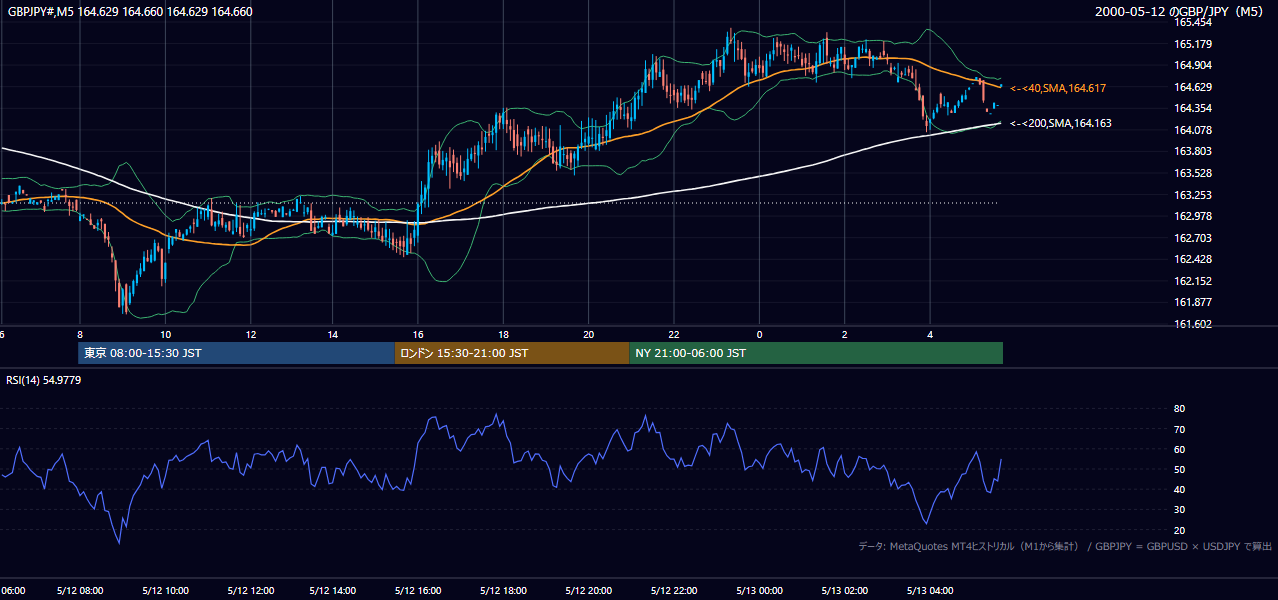Viewport: 1278px width, 600px height.
Task: Click the MetaQuotes MT4 data source note
Action: click(x=1065, y=546)
